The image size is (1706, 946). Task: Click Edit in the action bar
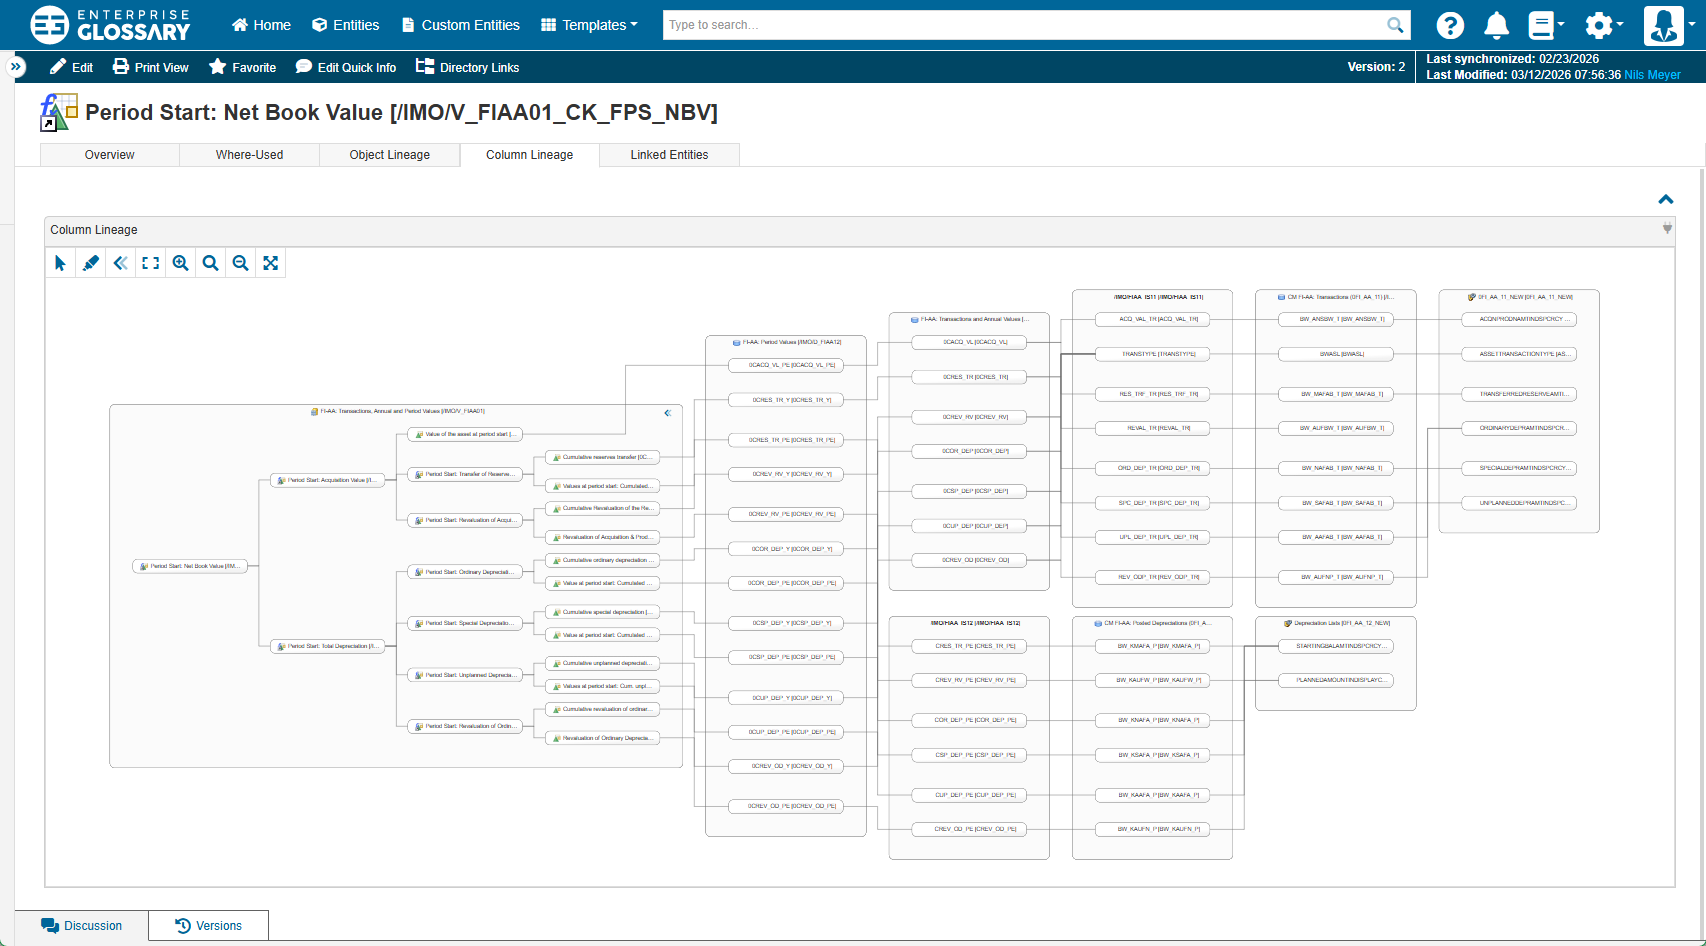tap(71, 67)
